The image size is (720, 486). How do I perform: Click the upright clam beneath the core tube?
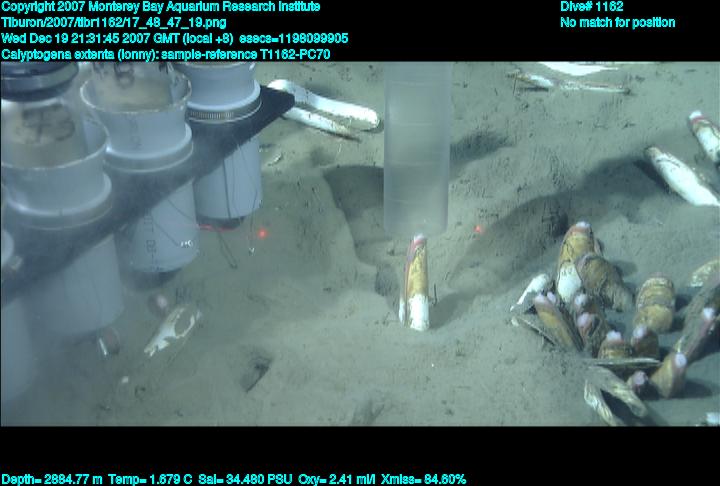point(415,283)
